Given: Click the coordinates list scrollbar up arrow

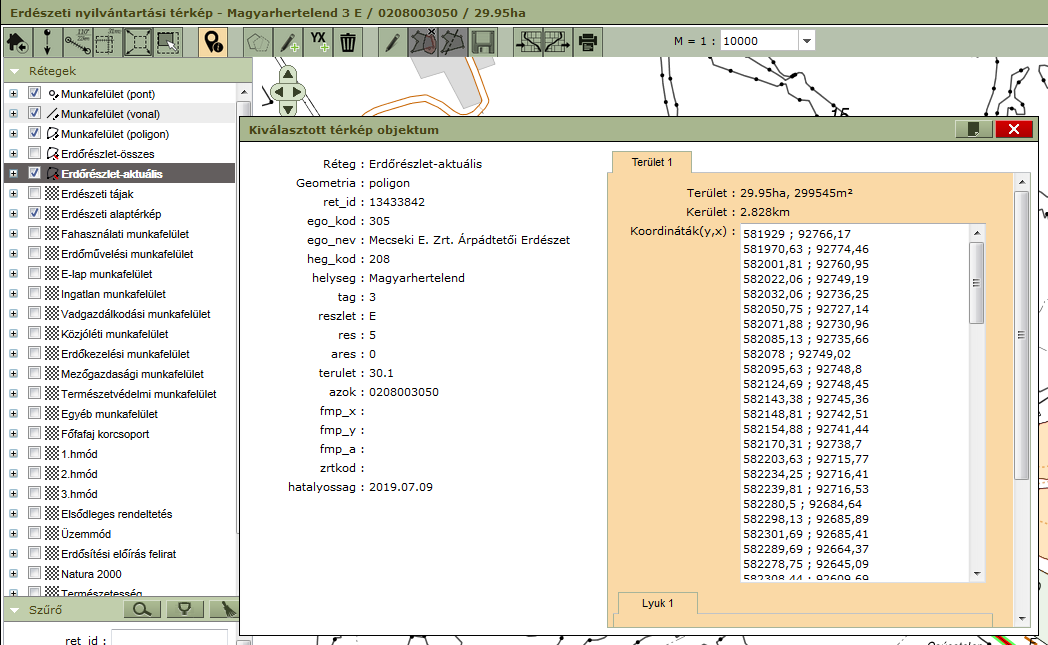Looking at the screenshot, I should pyautogui.click(x=977, y=232).
